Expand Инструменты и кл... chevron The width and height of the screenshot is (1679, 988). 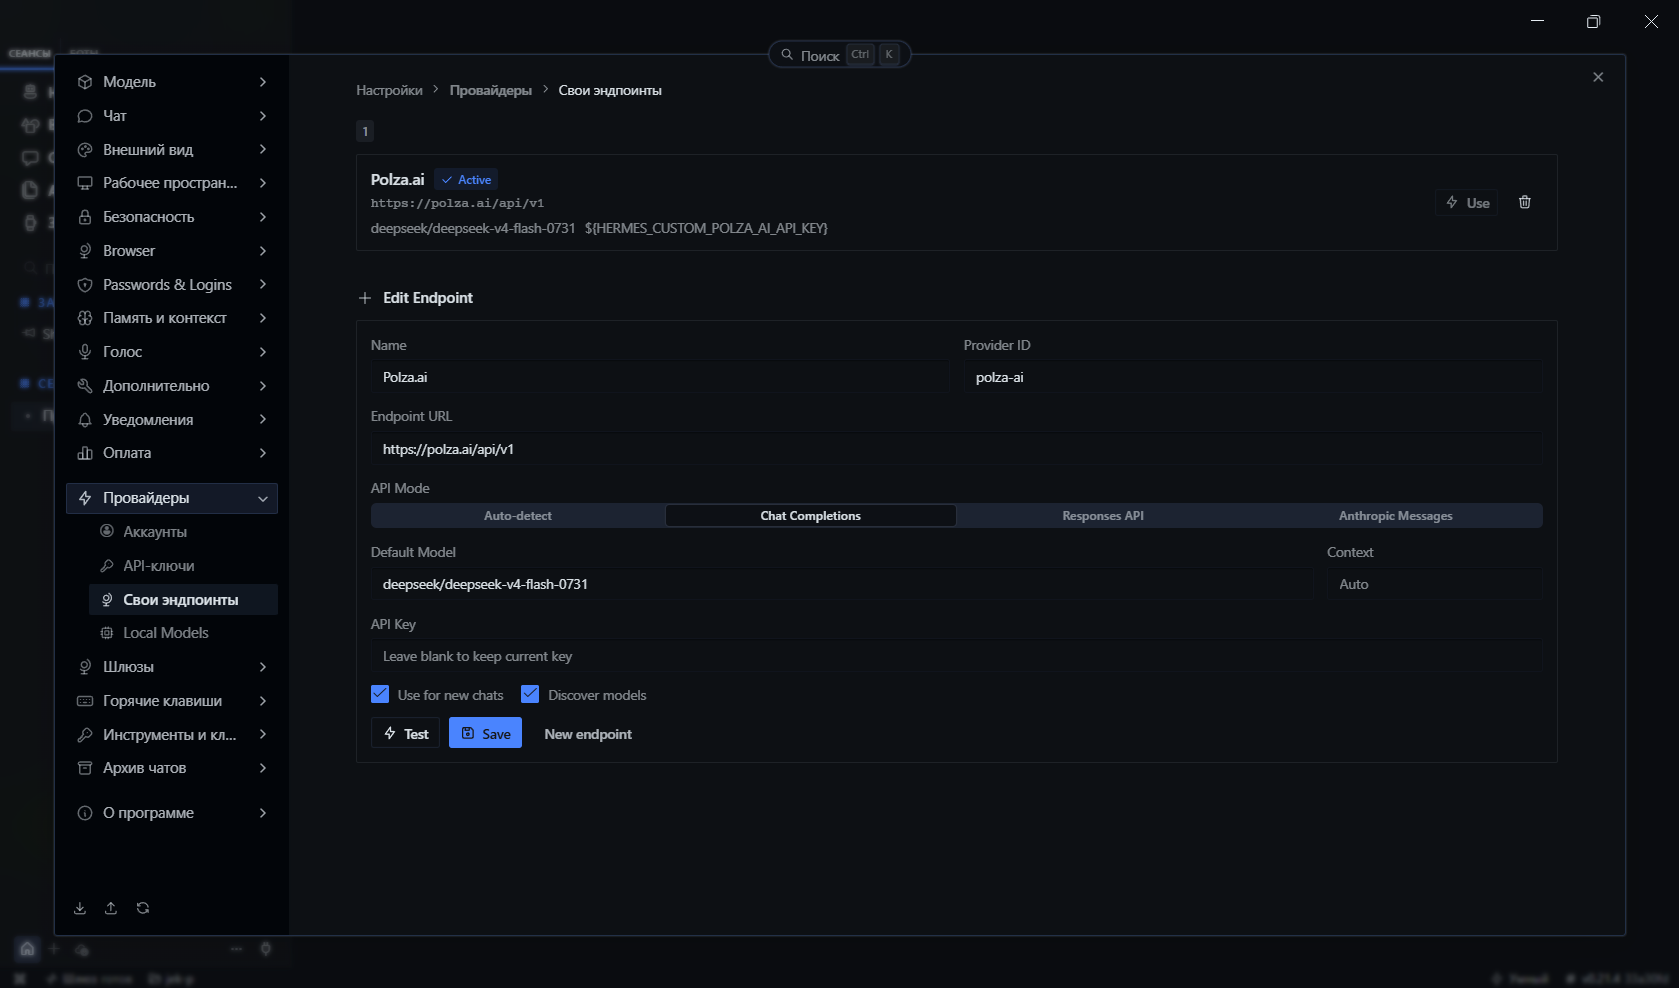263,735
